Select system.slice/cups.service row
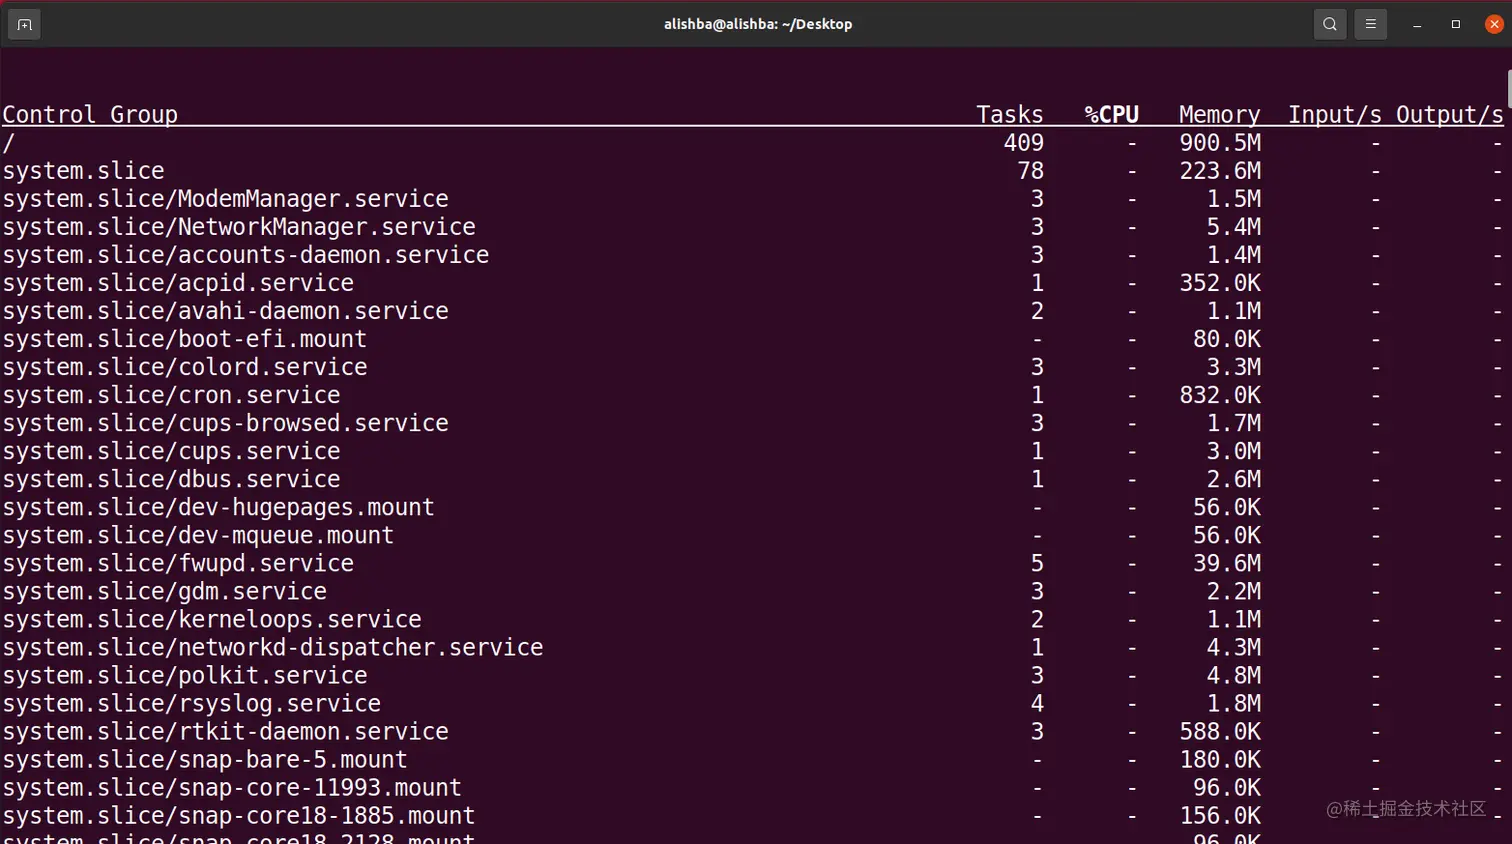The width and height of the screenshot is (1512, 844). click(x=752, y=451)
